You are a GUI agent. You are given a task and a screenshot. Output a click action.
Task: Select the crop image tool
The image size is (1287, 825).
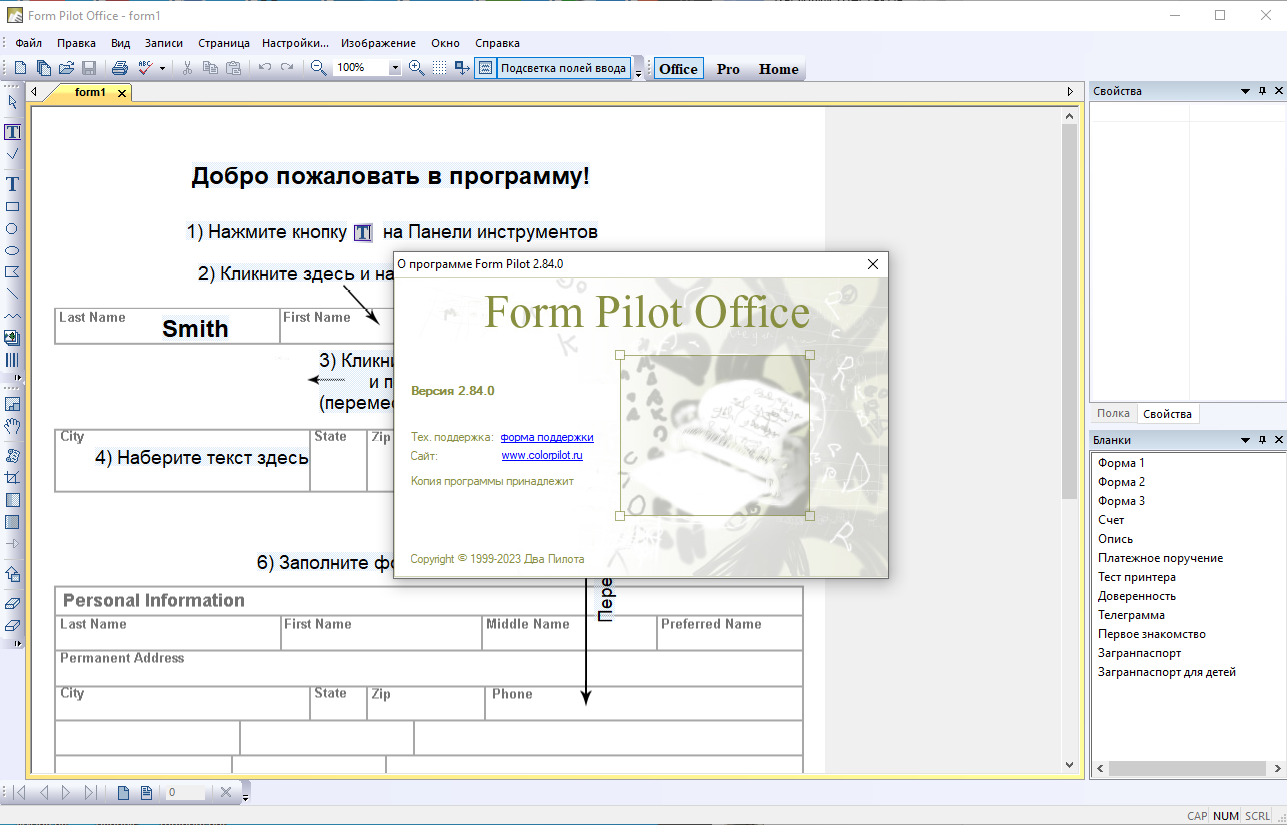pos(13,478)
